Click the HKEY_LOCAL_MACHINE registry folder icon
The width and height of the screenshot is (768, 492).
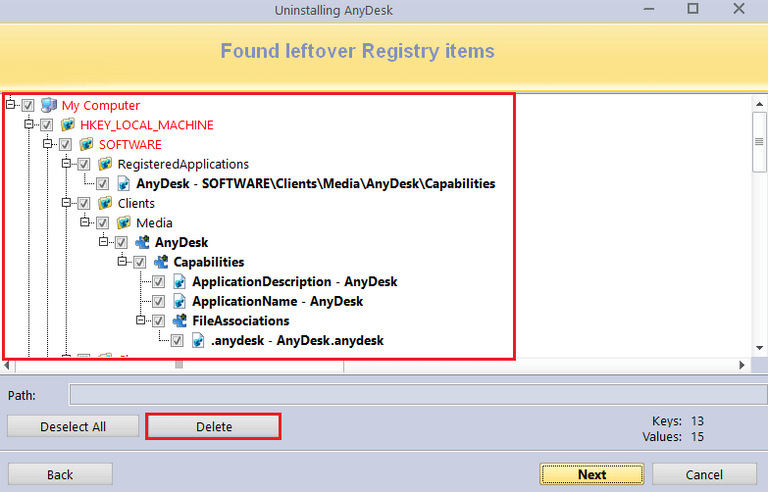coord(68,125)
